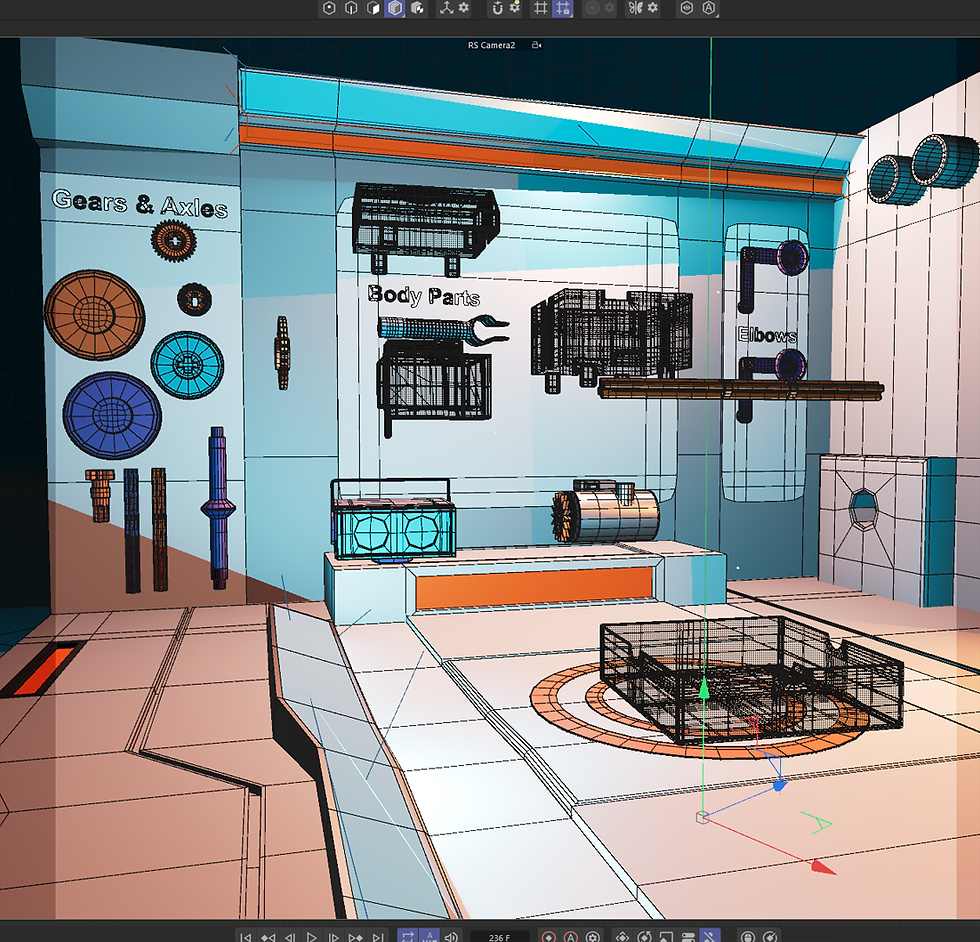
Task: Click the hexagon A solo icon
Action: [709, 8]
